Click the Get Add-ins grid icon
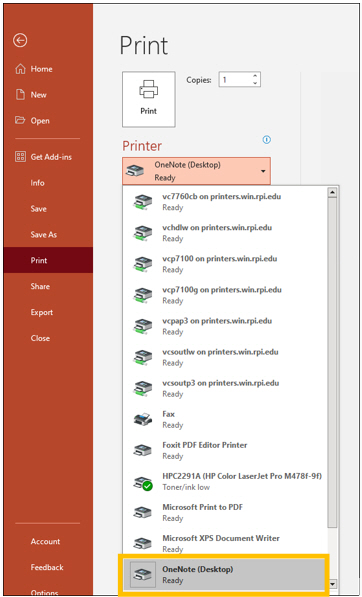The image size is (362, 597). pos(20,157)
